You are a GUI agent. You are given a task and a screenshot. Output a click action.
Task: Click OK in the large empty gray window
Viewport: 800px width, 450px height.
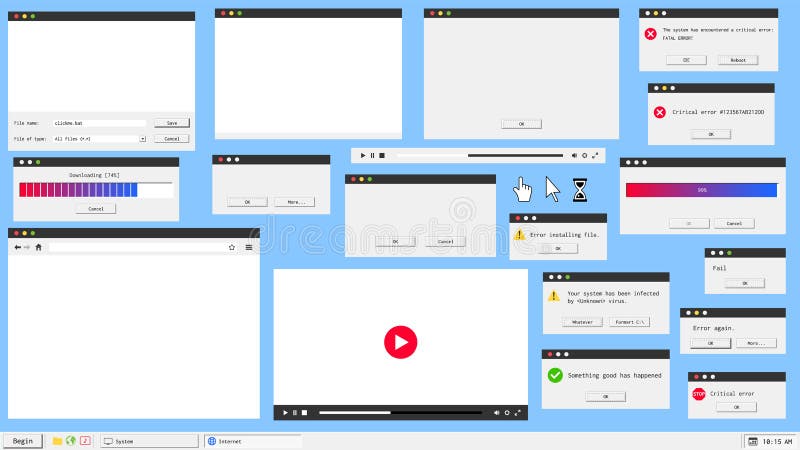(521, 124)
